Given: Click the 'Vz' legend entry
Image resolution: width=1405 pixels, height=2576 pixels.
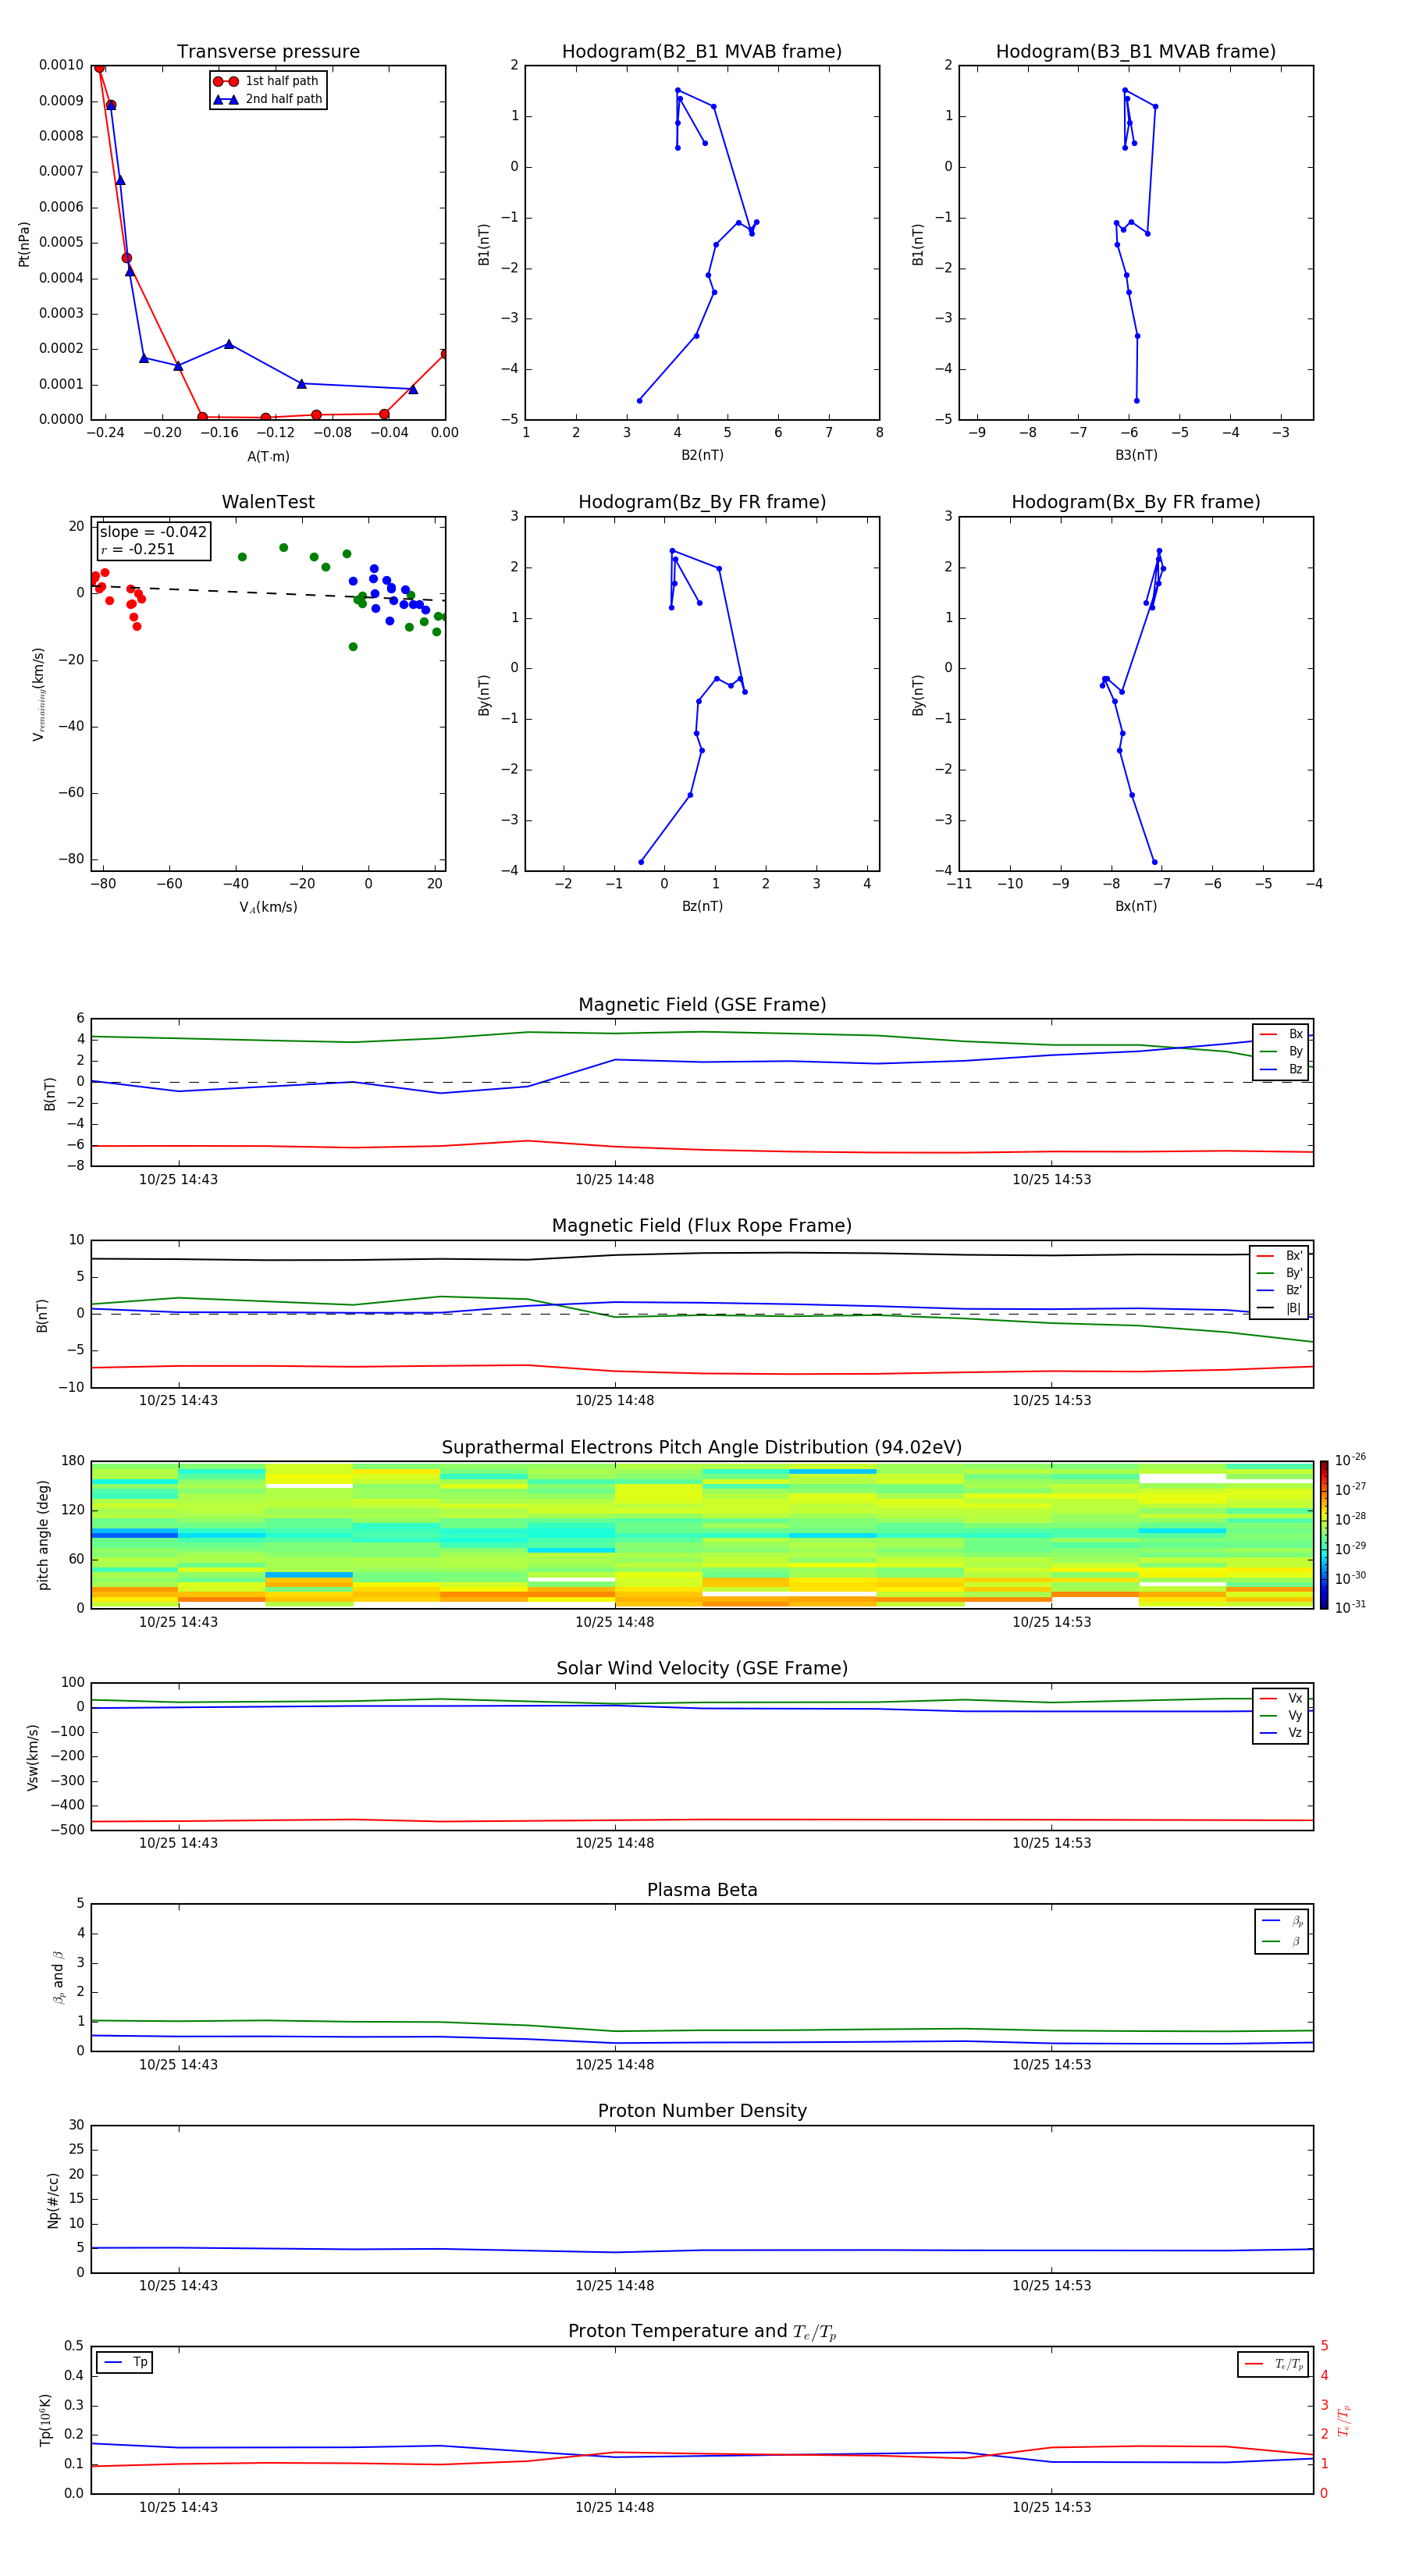Looking at the screenshot, I should tap(1281, 1733).
